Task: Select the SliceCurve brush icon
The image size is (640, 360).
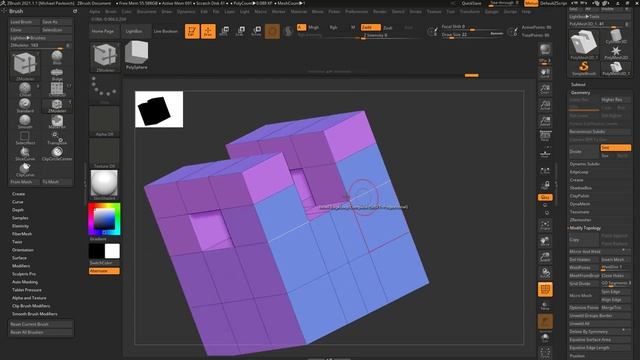Action: (x=25, y=153)
